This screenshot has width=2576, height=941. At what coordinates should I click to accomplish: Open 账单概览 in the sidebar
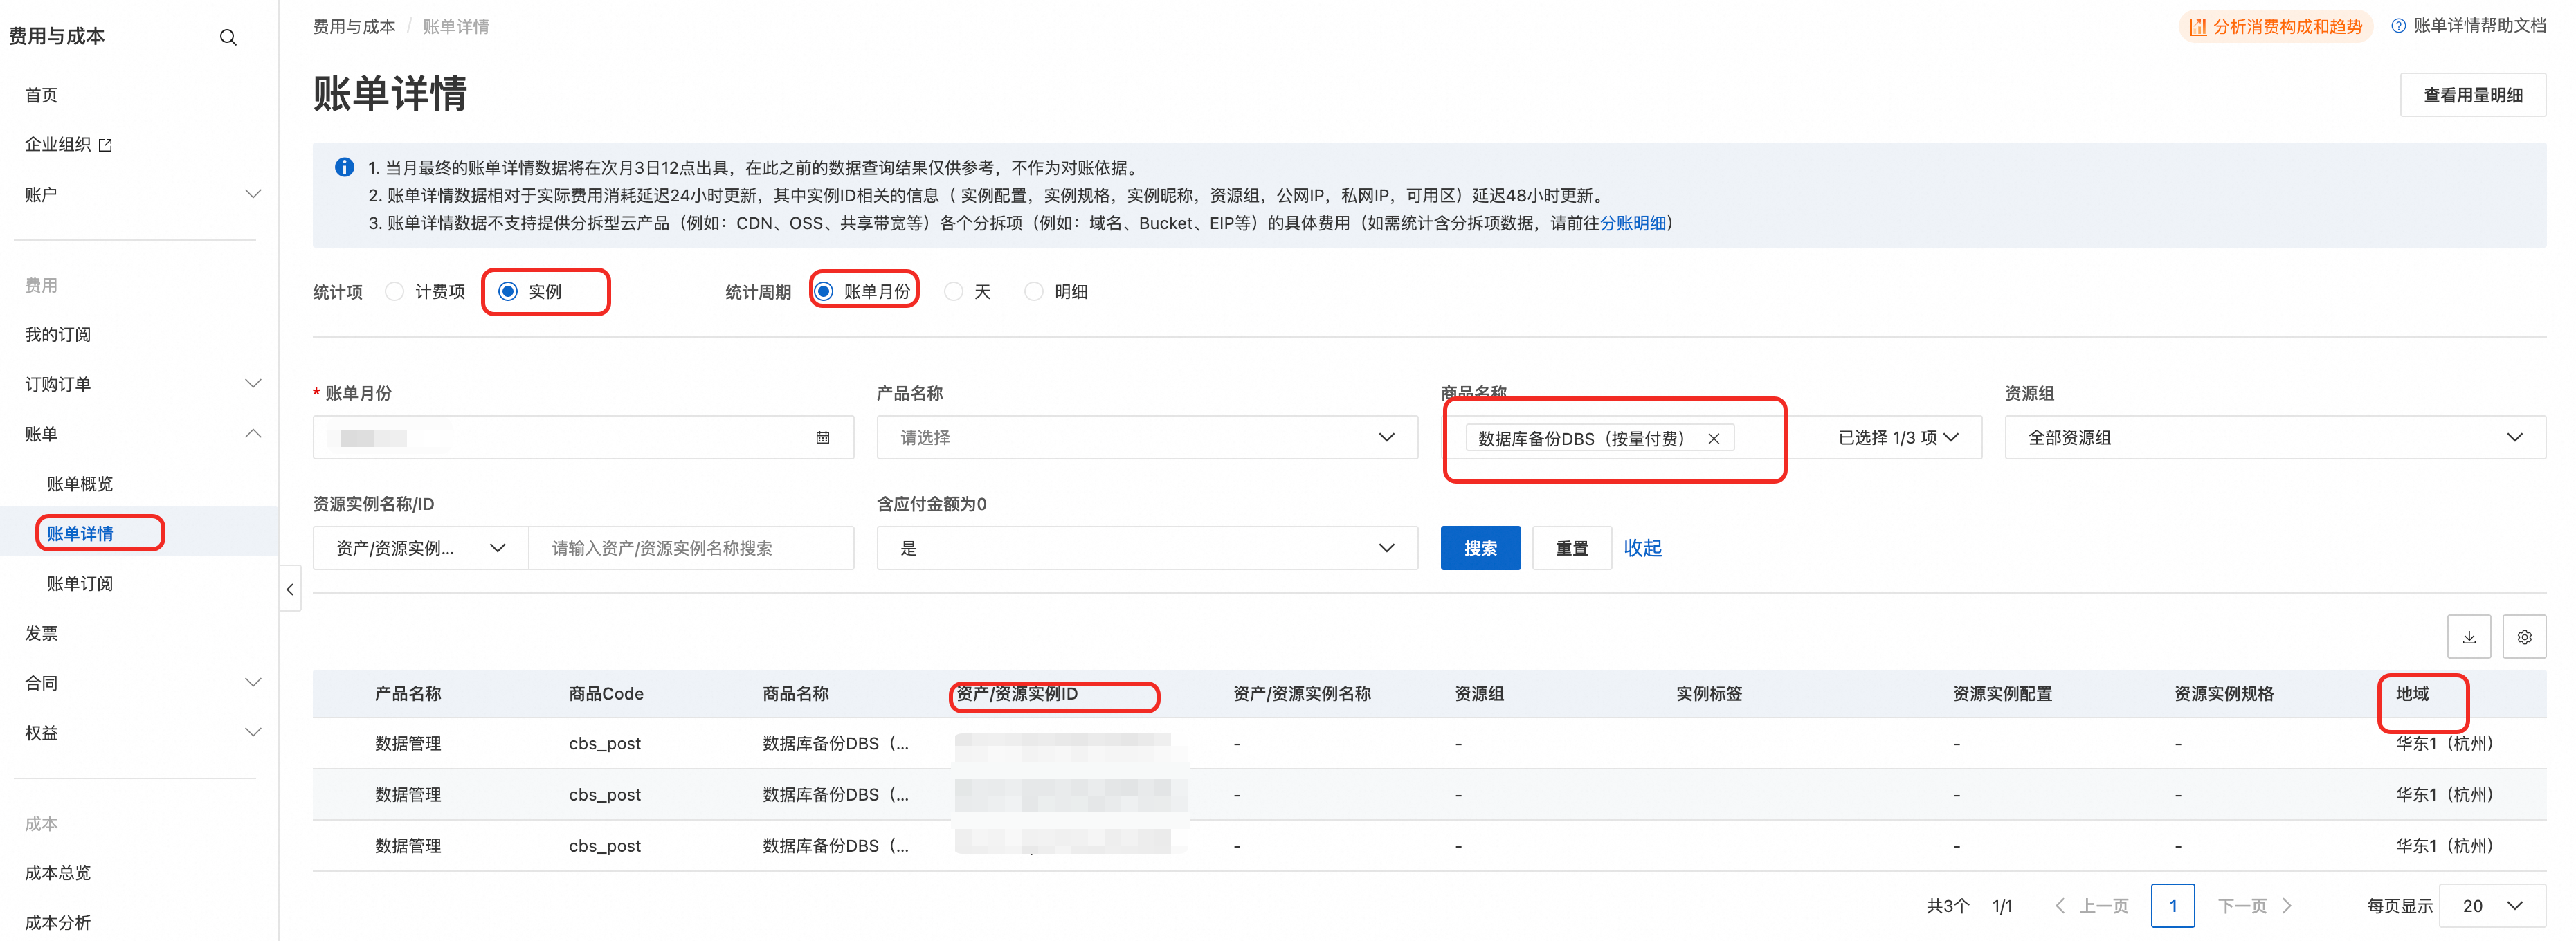coord(80,484)
